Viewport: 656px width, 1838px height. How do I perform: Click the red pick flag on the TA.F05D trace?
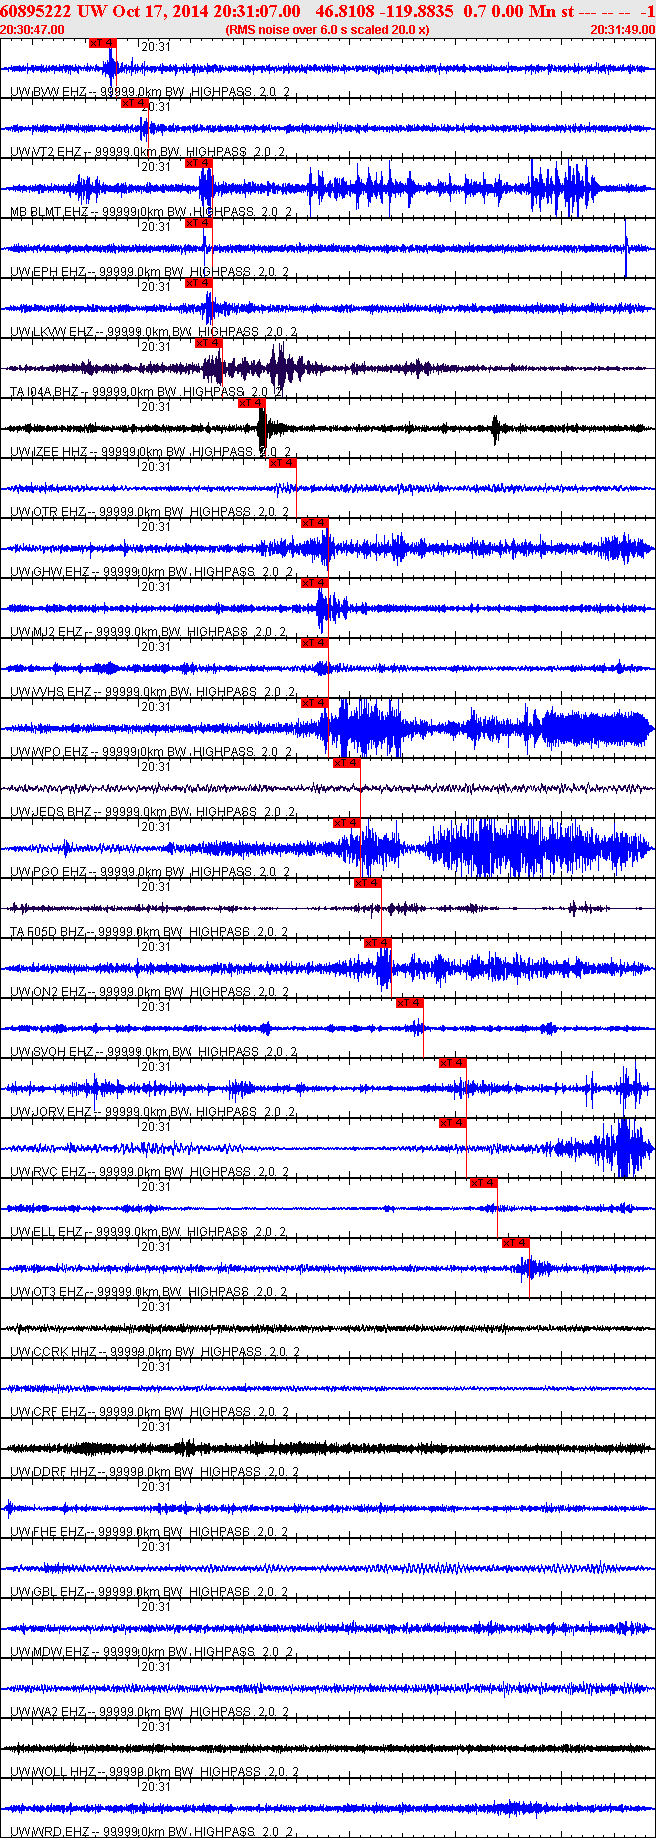tap(368, 883)
